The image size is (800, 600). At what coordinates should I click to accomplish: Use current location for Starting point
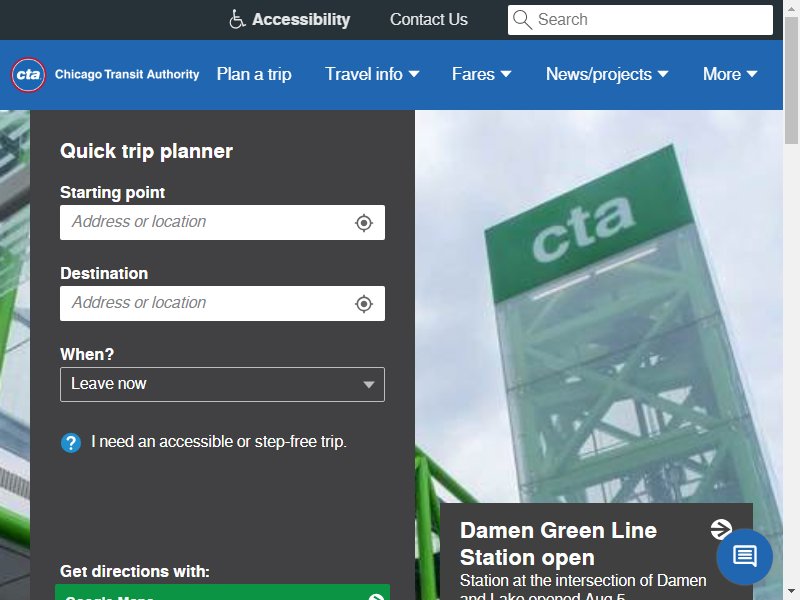click(x=364, y=223)
